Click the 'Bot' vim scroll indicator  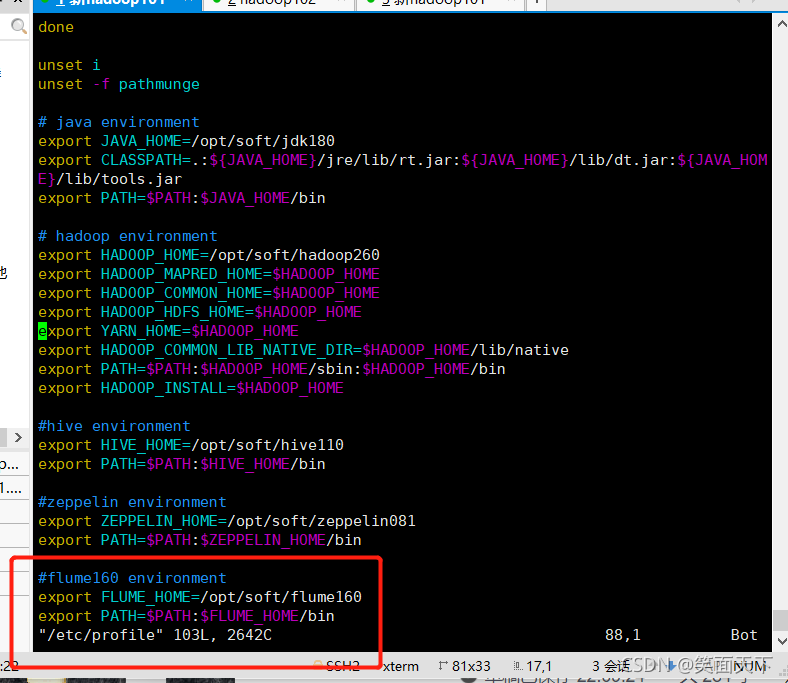[x=744, y=635]
